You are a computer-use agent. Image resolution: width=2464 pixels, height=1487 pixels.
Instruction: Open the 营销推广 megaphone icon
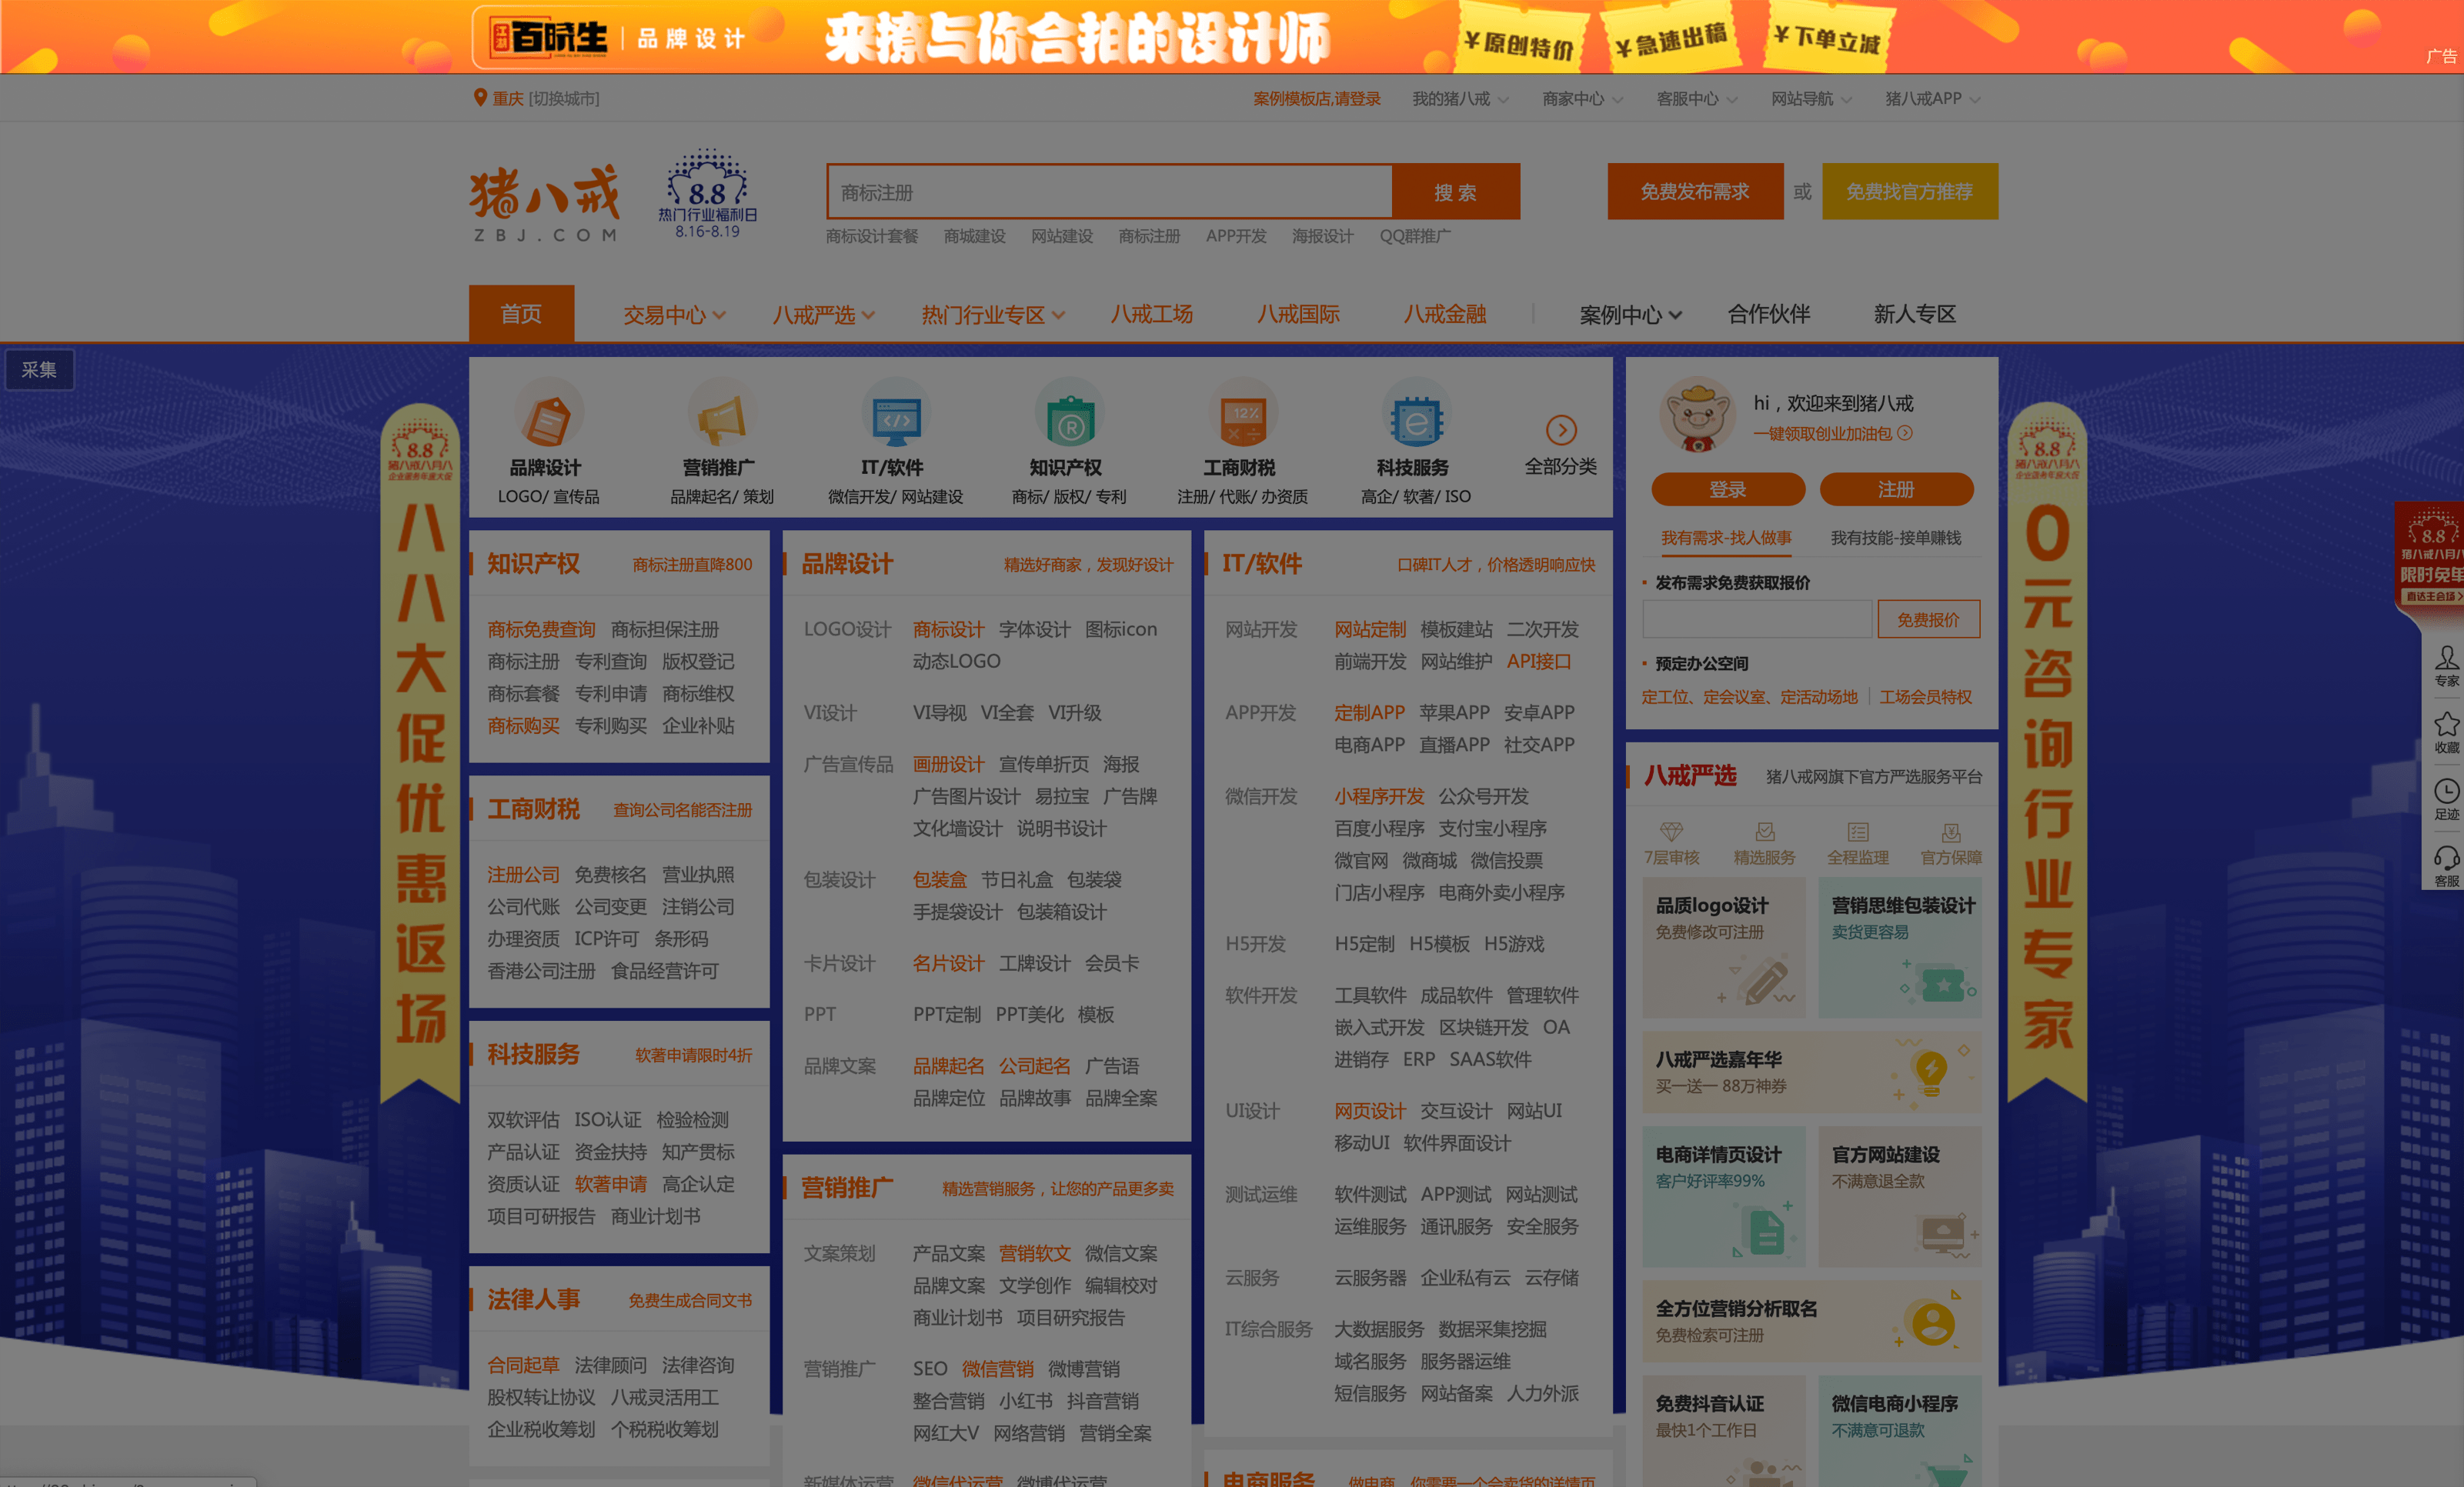coord(721,415)
